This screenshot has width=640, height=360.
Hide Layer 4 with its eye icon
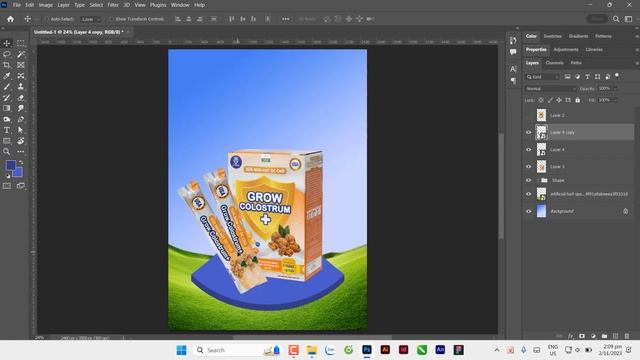click(529, 149)
